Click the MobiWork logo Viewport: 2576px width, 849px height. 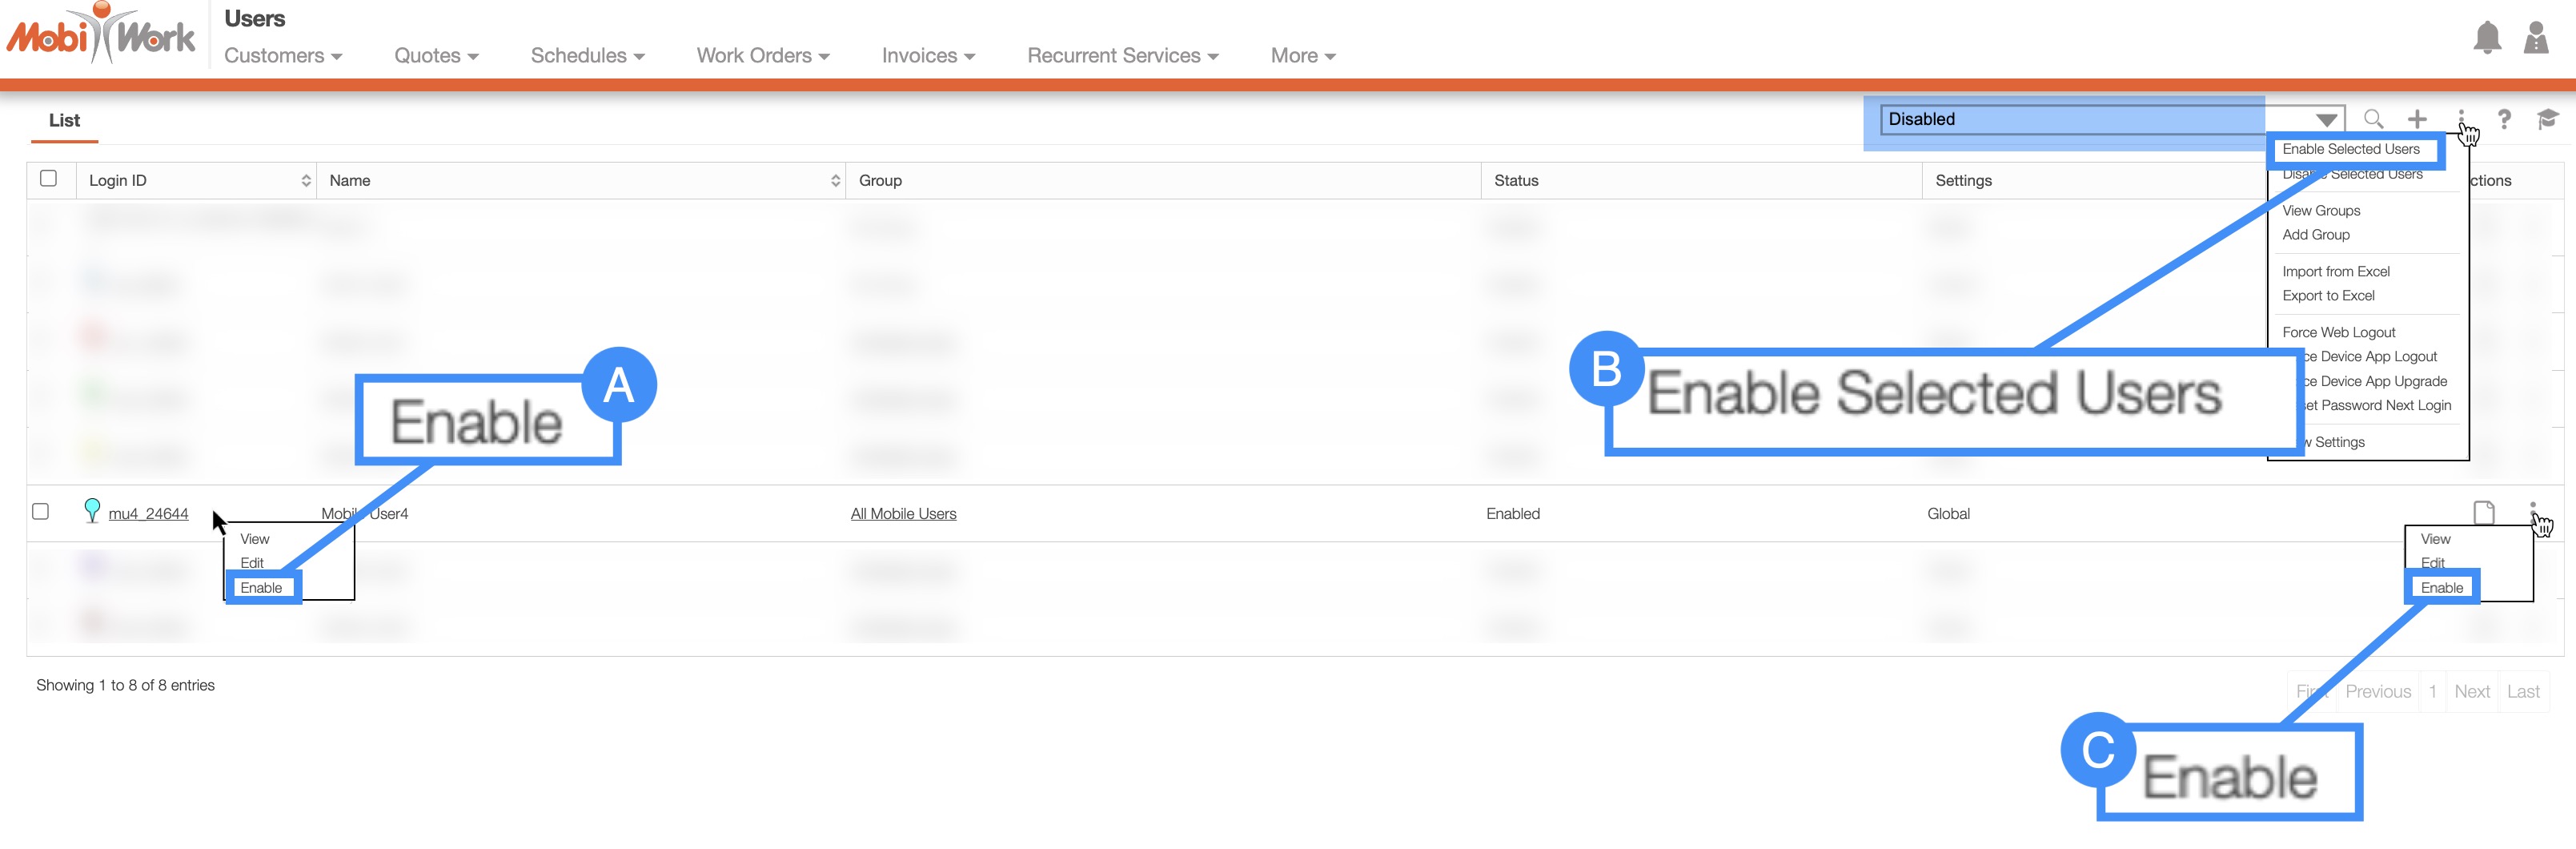(101, 36)
